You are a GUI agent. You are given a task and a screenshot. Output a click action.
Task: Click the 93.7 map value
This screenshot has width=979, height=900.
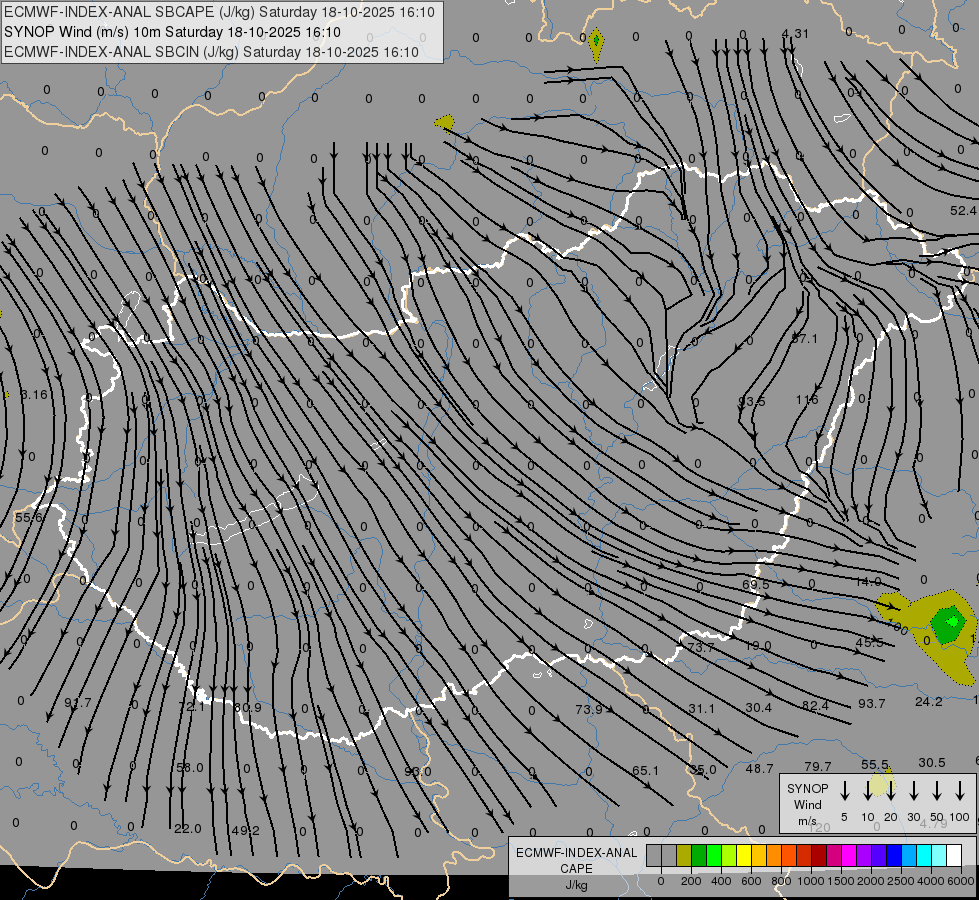pos(872,703)
